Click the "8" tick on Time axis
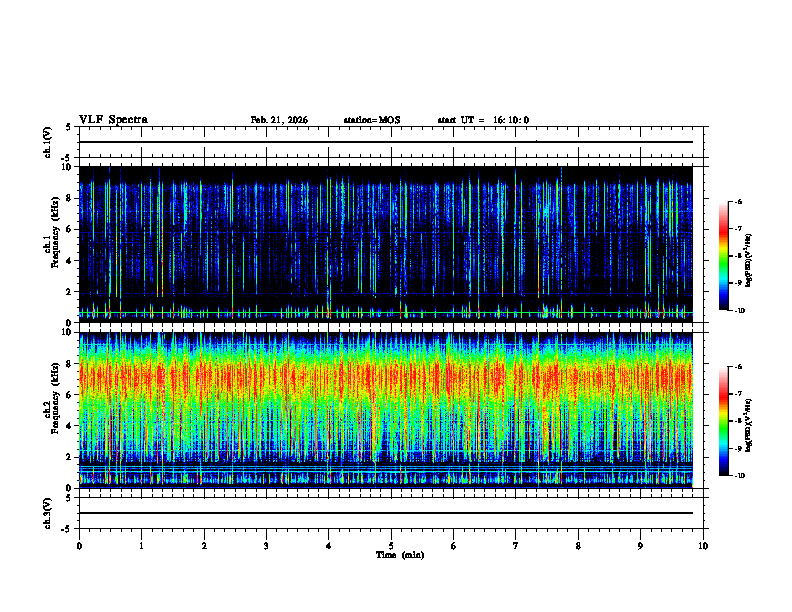The width and height of the screenshot is (792, 612). 578,546
